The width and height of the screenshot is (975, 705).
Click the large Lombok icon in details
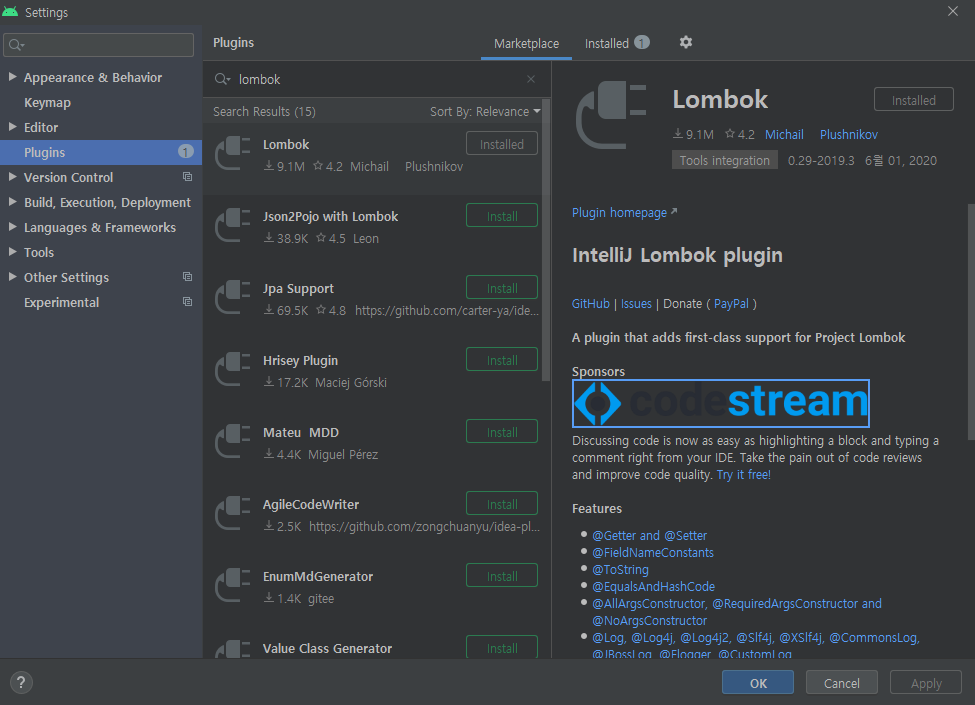pos(611,116)
